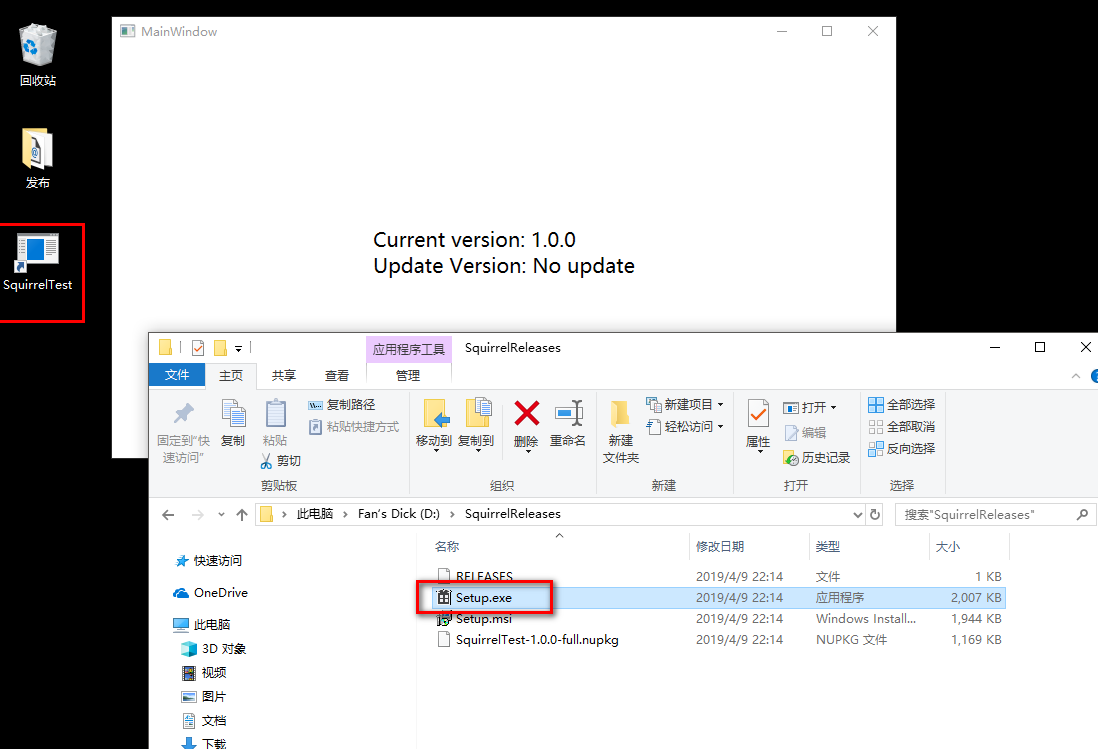
Task: Open the 新建项目 dropdown
Action: [684, 404]
